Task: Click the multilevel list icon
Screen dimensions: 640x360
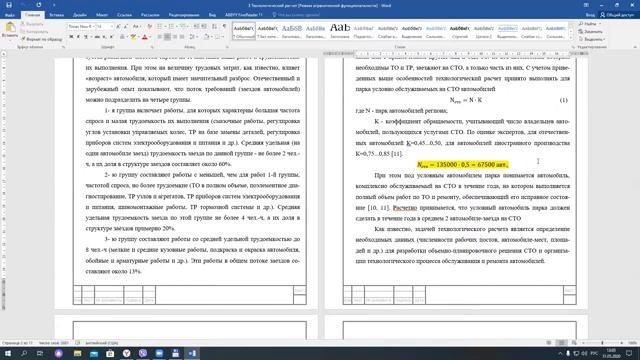Action: (x=183, y=27)
